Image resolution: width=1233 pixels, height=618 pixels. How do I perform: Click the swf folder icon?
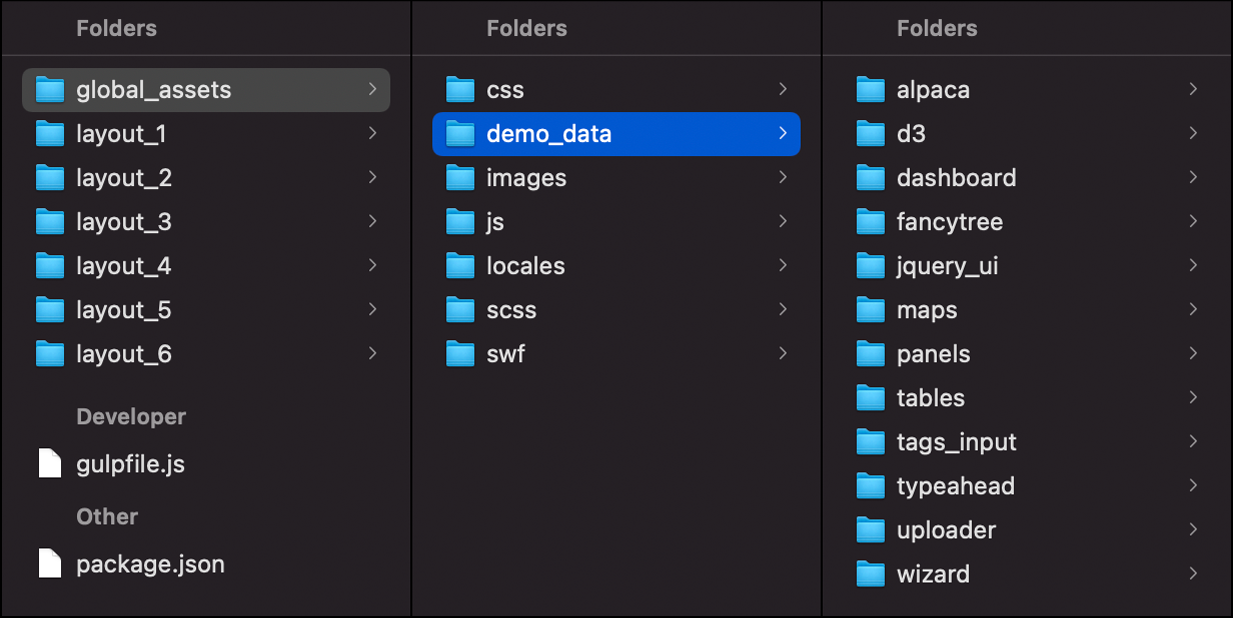coord(460,354)
